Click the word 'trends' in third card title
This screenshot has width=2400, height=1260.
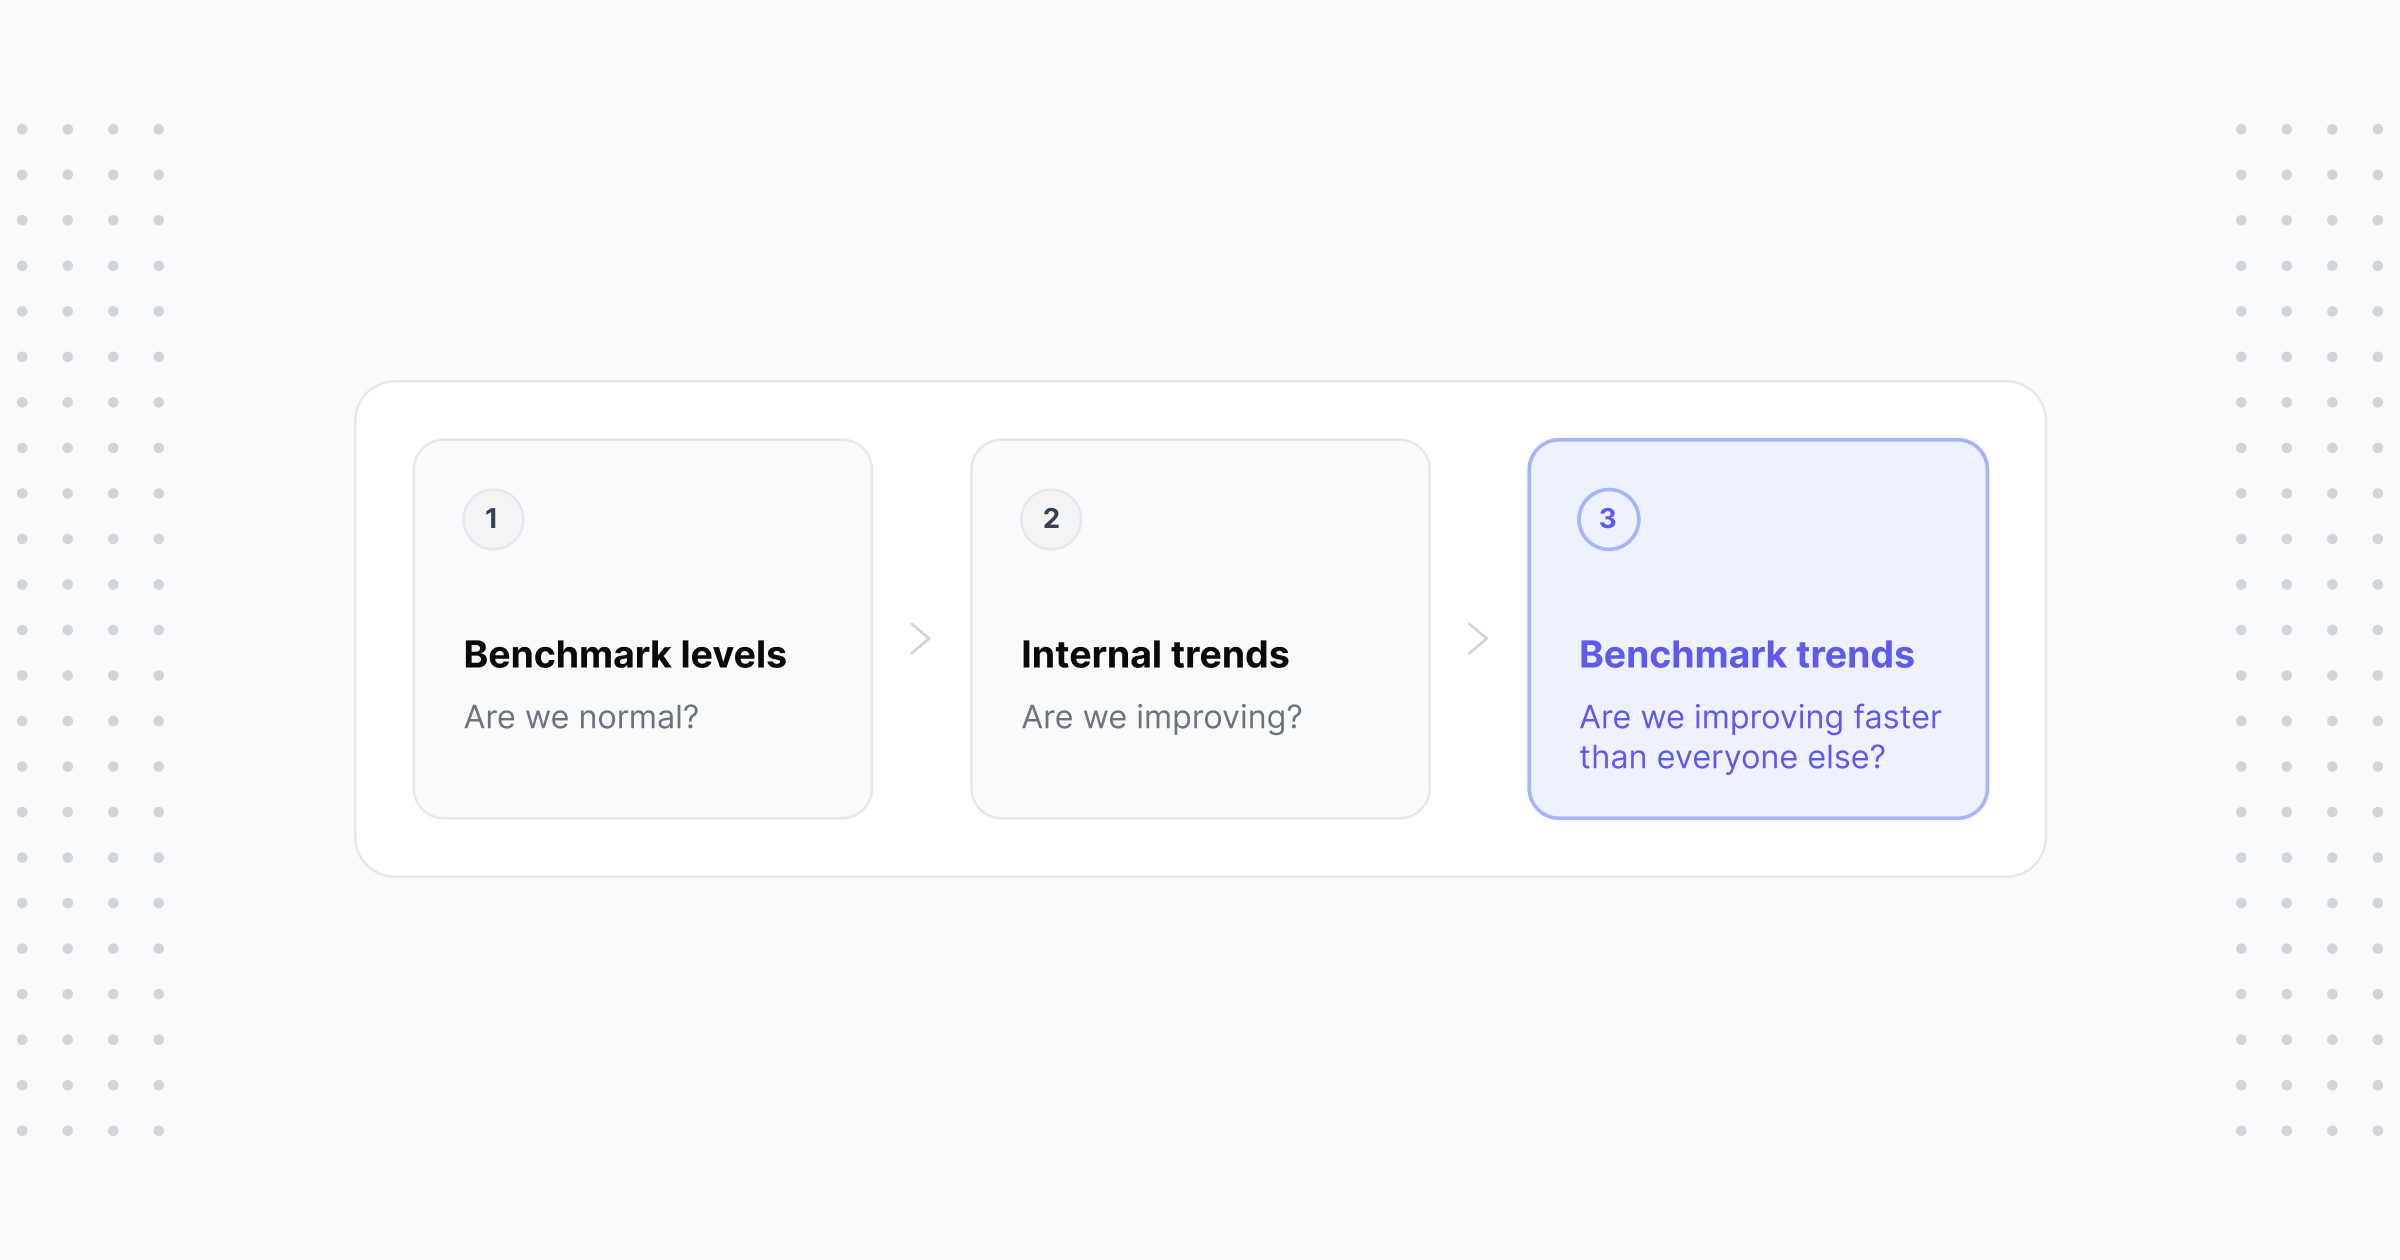[x=1856, y=655]
